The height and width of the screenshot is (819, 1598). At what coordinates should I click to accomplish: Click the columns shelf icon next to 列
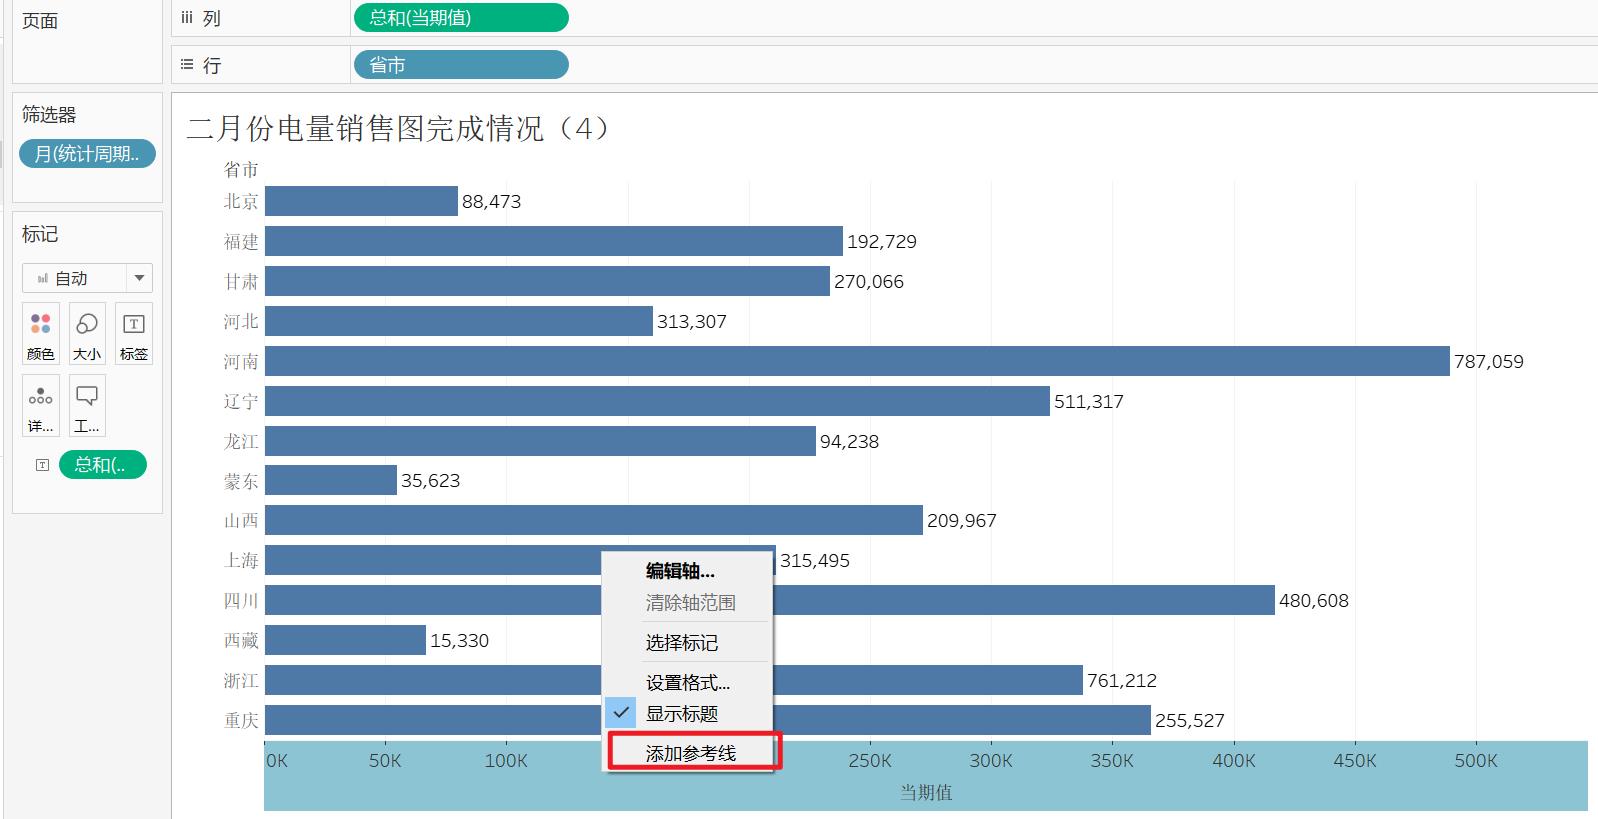click(187, 18)
